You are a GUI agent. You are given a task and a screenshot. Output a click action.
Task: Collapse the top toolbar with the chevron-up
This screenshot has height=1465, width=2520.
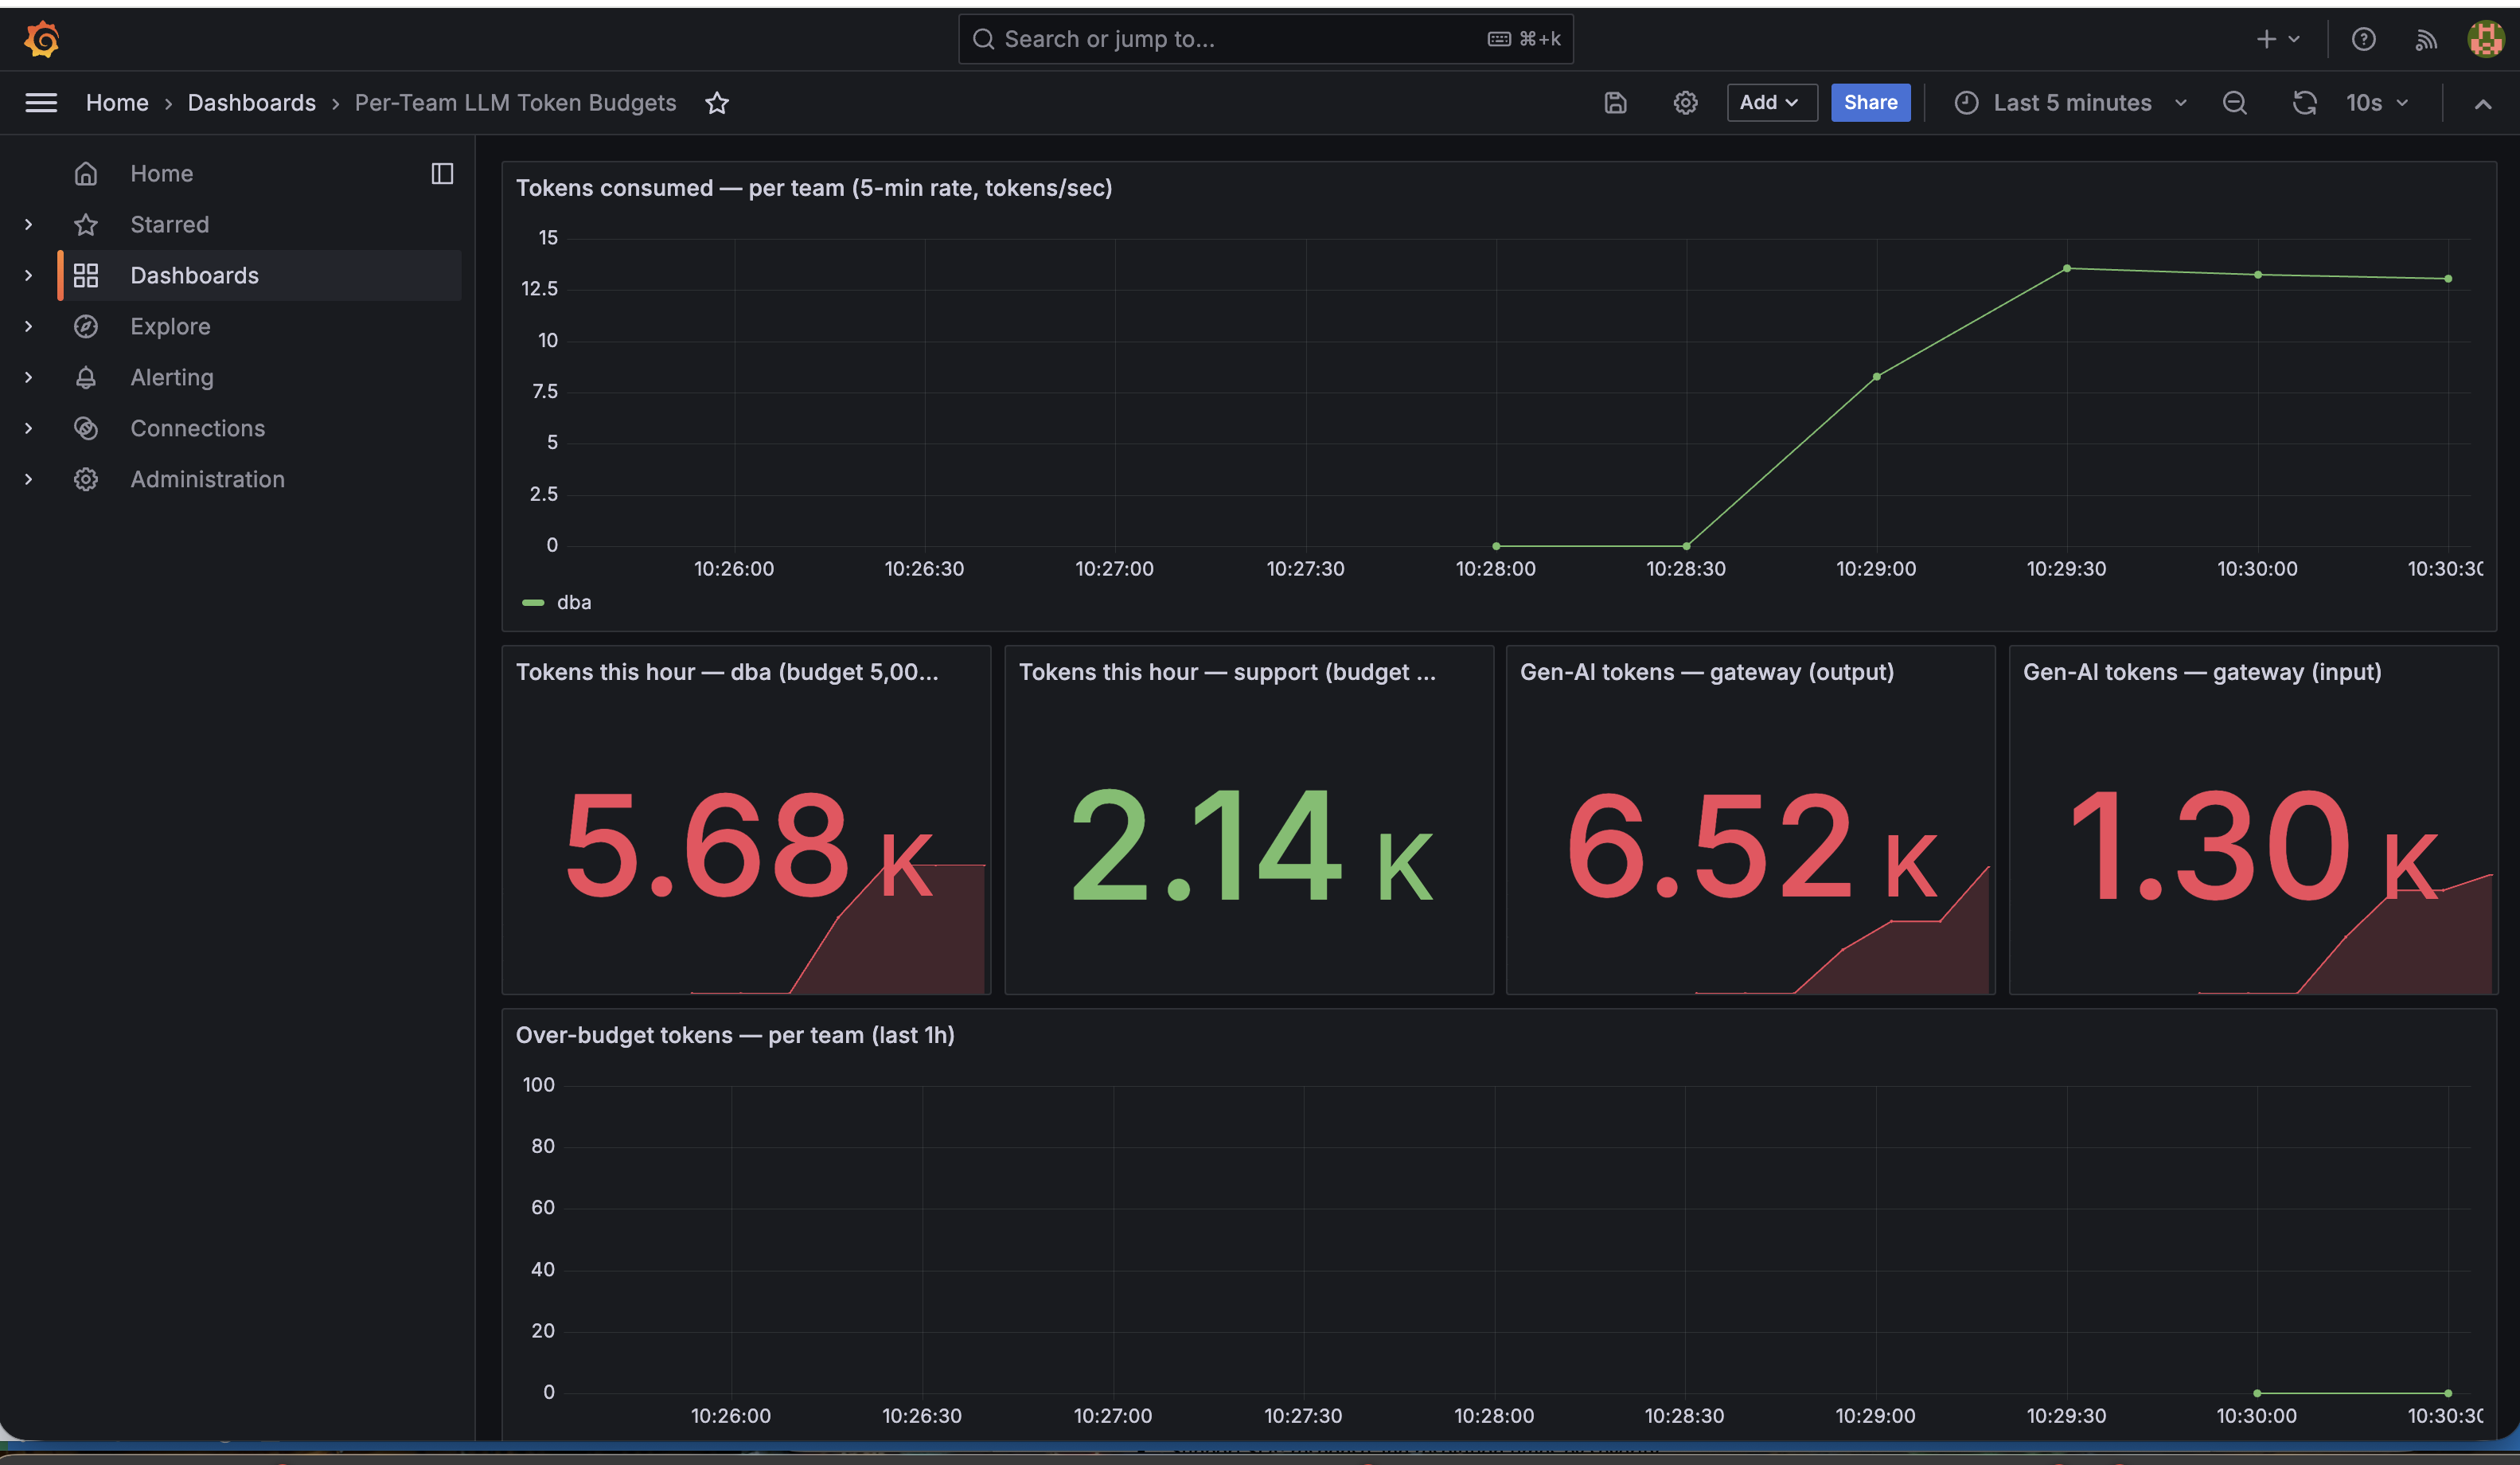point(2483,103)
